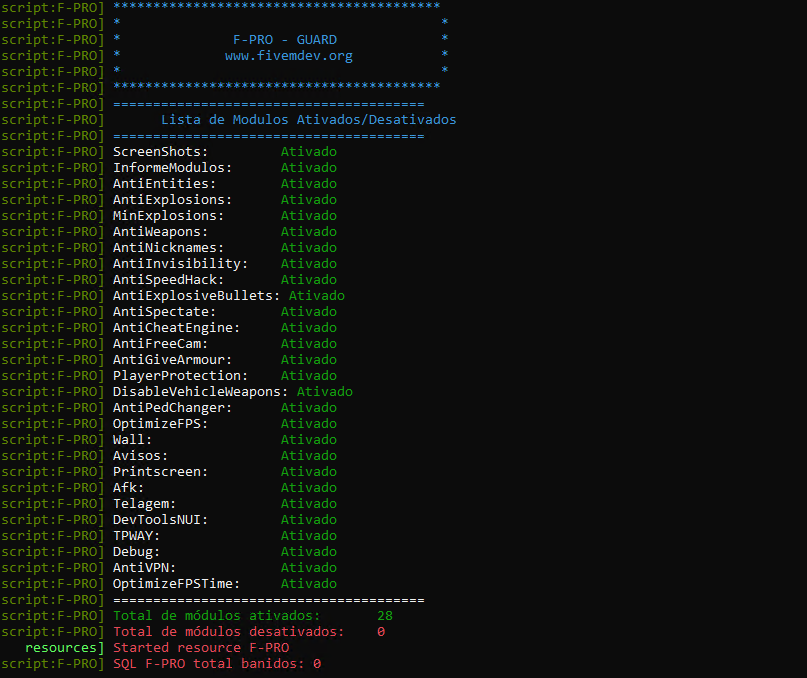Open the www.fivemdev.org link

pos(288,56)
